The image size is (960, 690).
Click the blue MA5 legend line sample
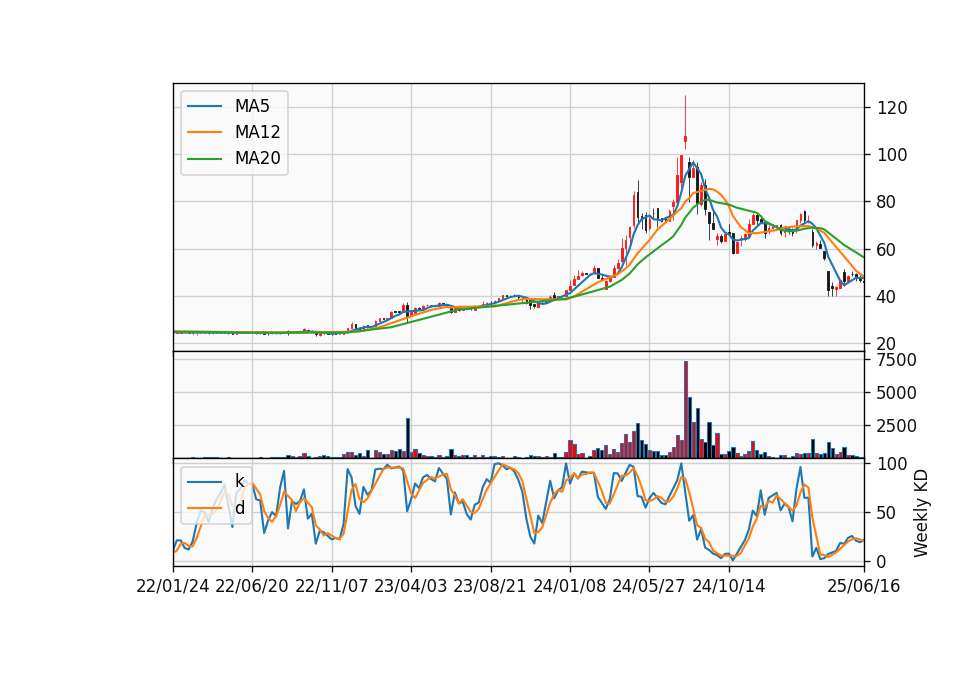[x=204, y=106]
